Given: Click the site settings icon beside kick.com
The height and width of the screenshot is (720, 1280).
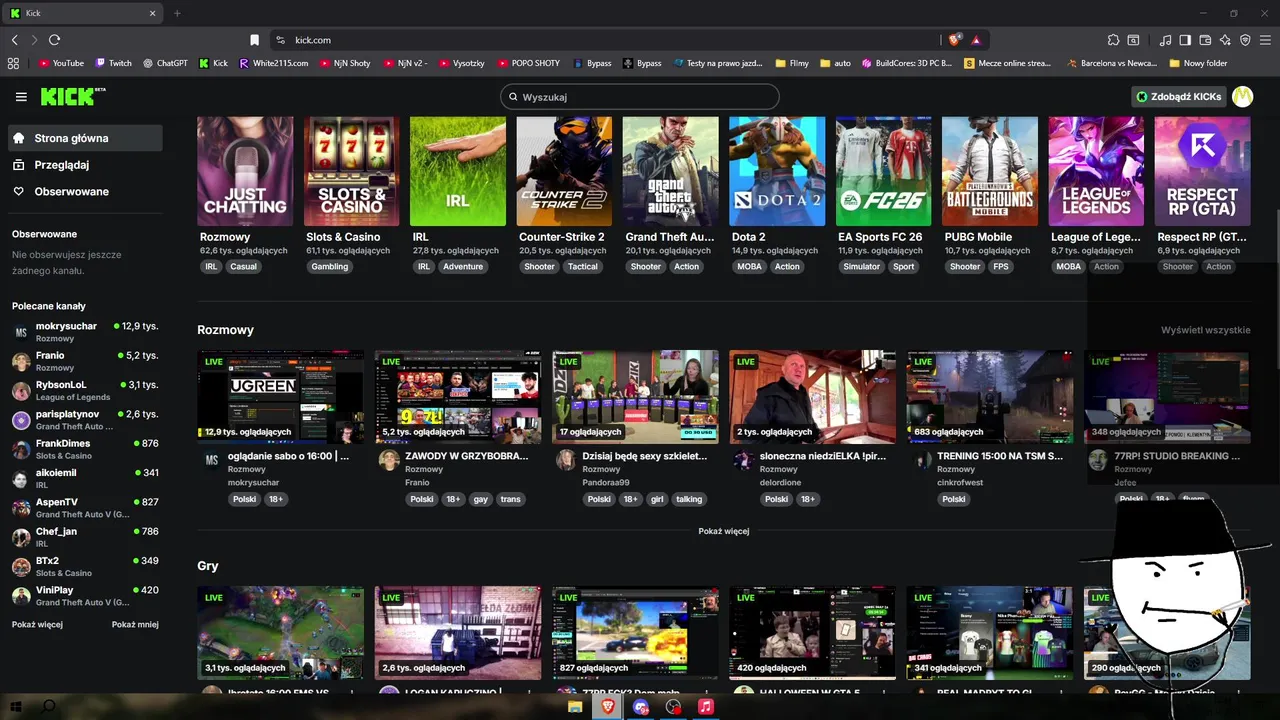Looking at the screenshot, I should [x=281, y=40].
